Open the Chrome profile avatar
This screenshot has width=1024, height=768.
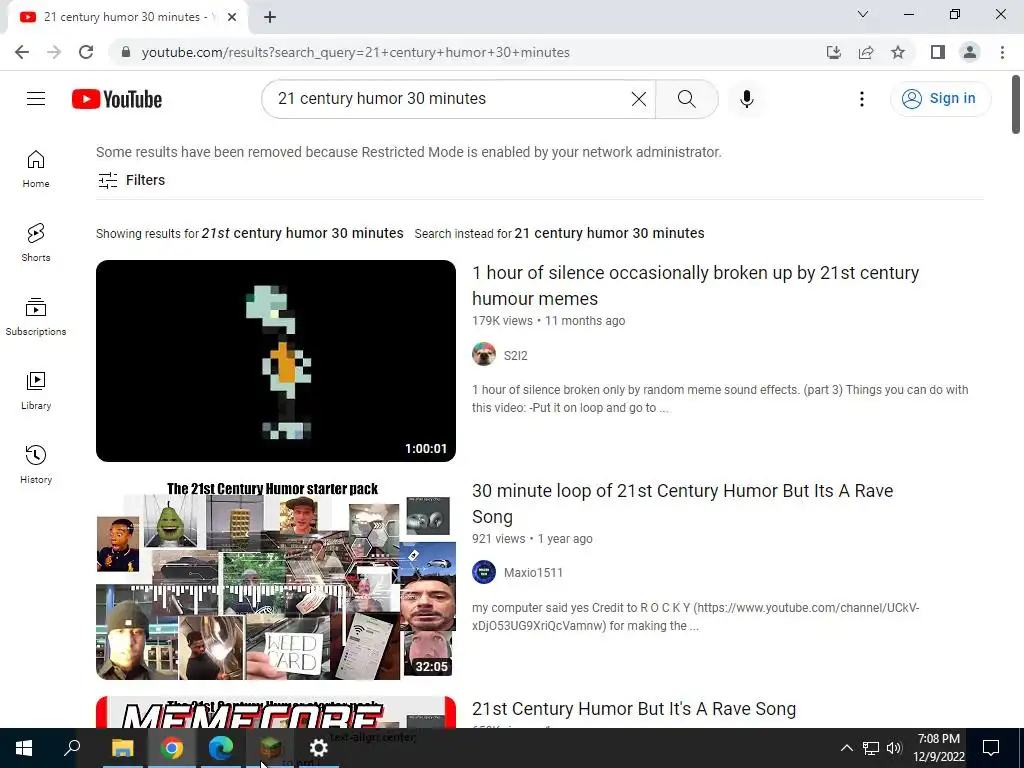[x=970, y=52]
